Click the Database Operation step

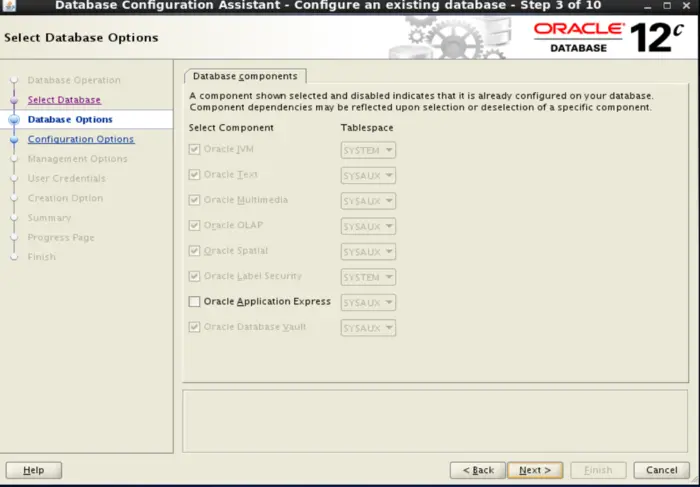(x=74, y=80)
